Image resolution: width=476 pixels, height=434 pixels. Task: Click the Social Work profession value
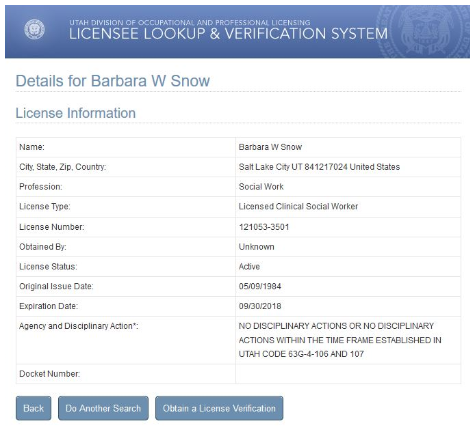tap(261, 187)
